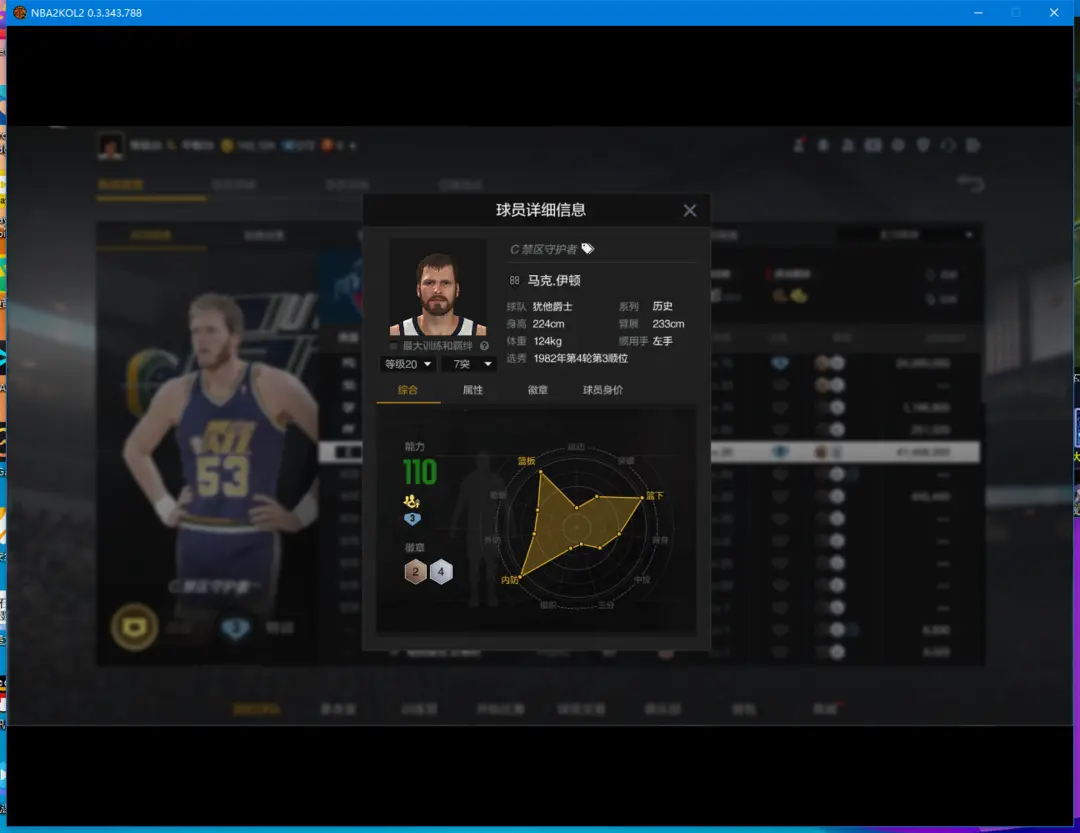Click the series value 历史
This screenshot has width=1080, height=833.
coord(663,306)
